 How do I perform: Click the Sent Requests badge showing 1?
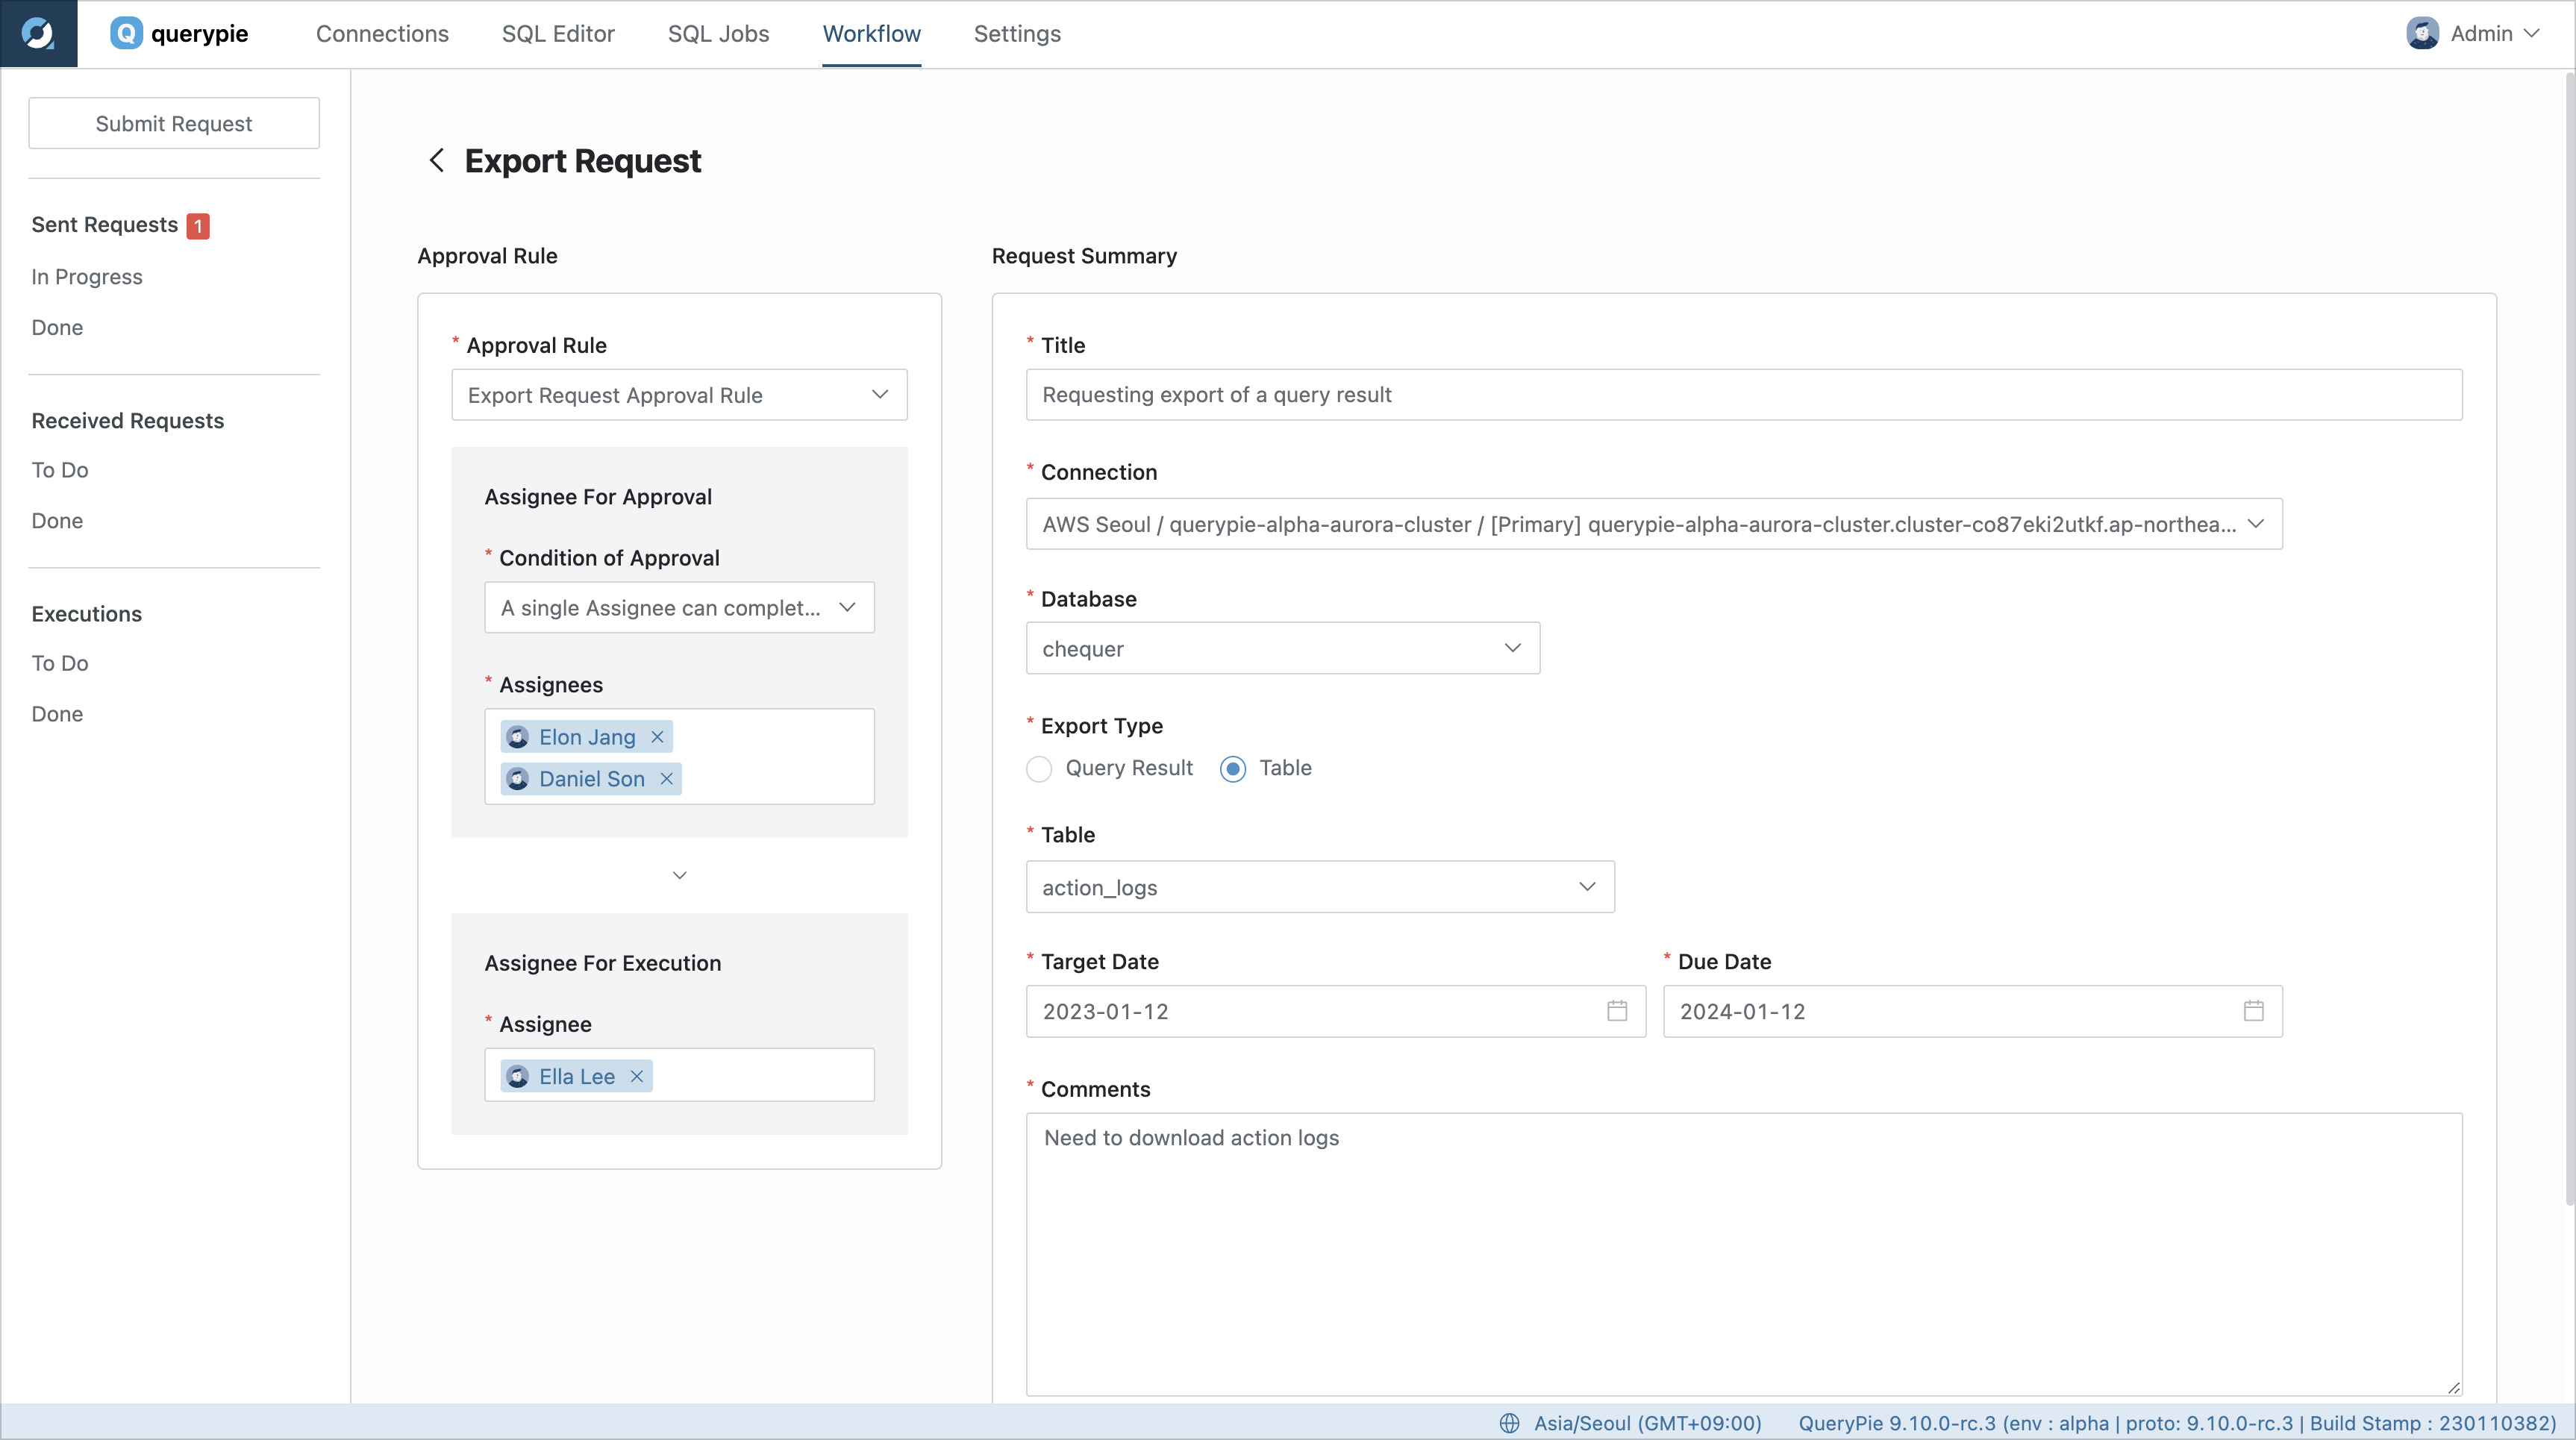click(198, 226)
